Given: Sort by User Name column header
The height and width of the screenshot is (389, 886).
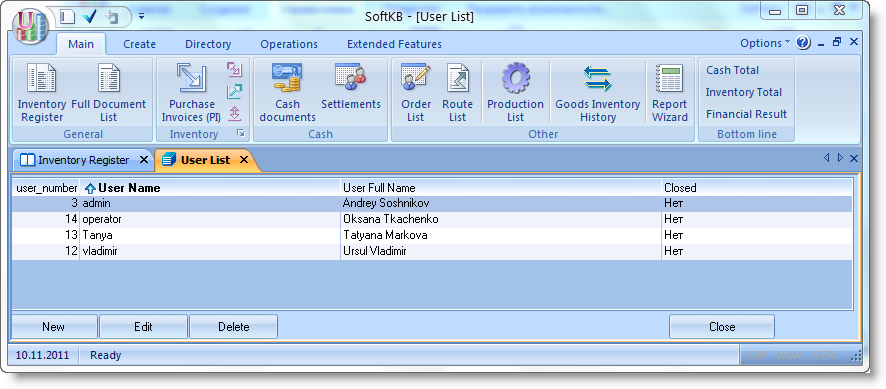Looking at the screenshot, I should 210,188.
